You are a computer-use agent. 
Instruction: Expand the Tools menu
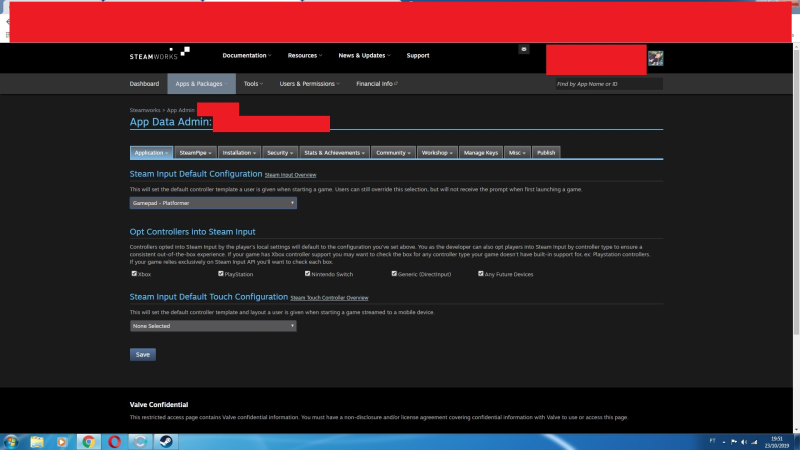[x=253, y=84]
